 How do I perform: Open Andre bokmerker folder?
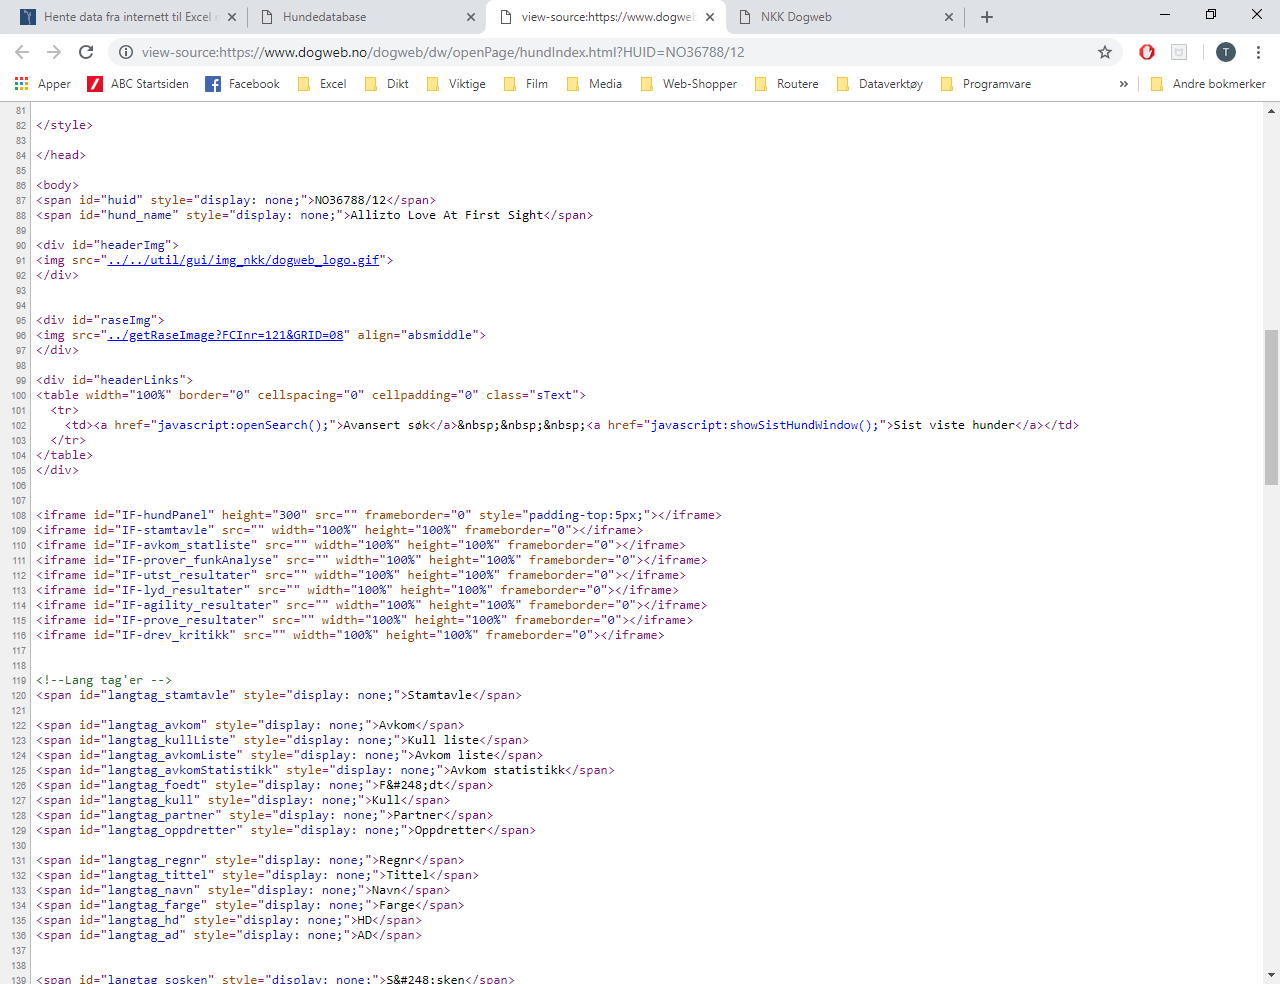pyautogui.click(x=1207, y=84)
